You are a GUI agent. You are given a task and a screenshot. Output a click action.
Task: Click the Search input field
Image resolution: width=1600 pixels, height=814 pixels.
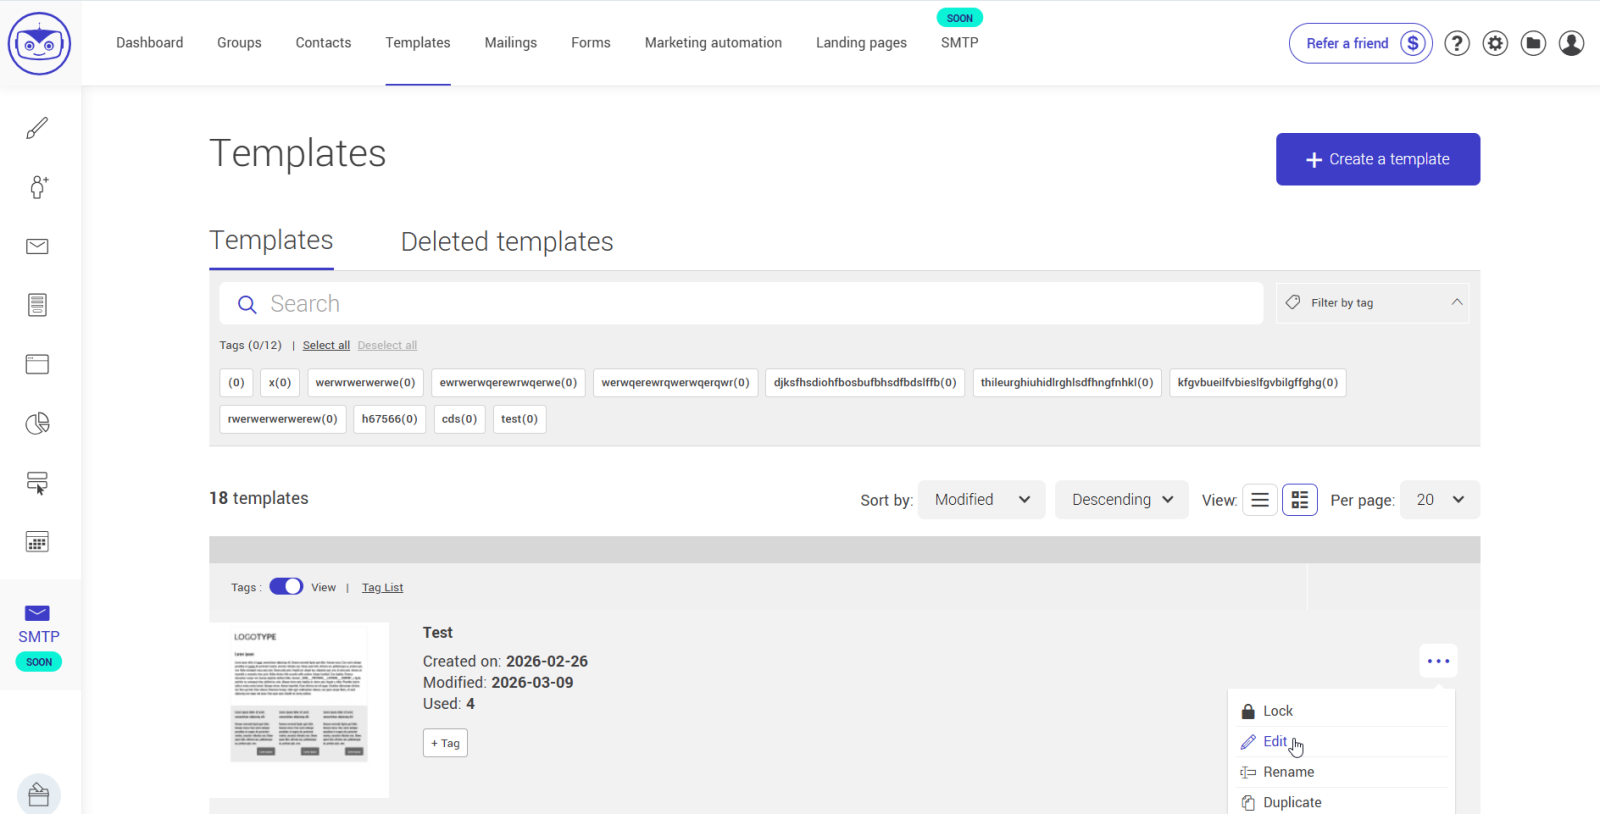click(740, 304)
